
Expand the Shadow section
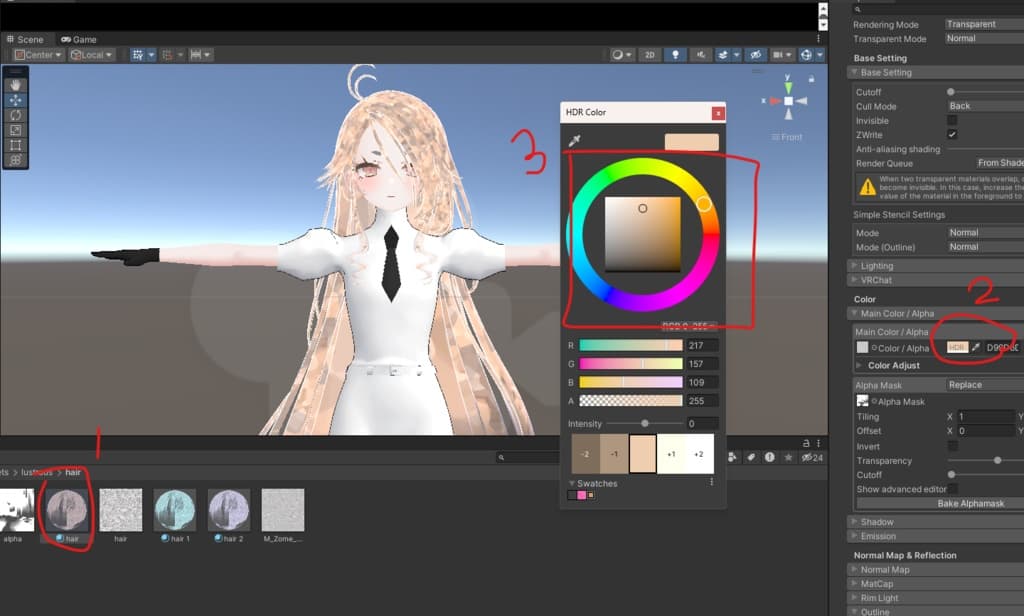877,522
